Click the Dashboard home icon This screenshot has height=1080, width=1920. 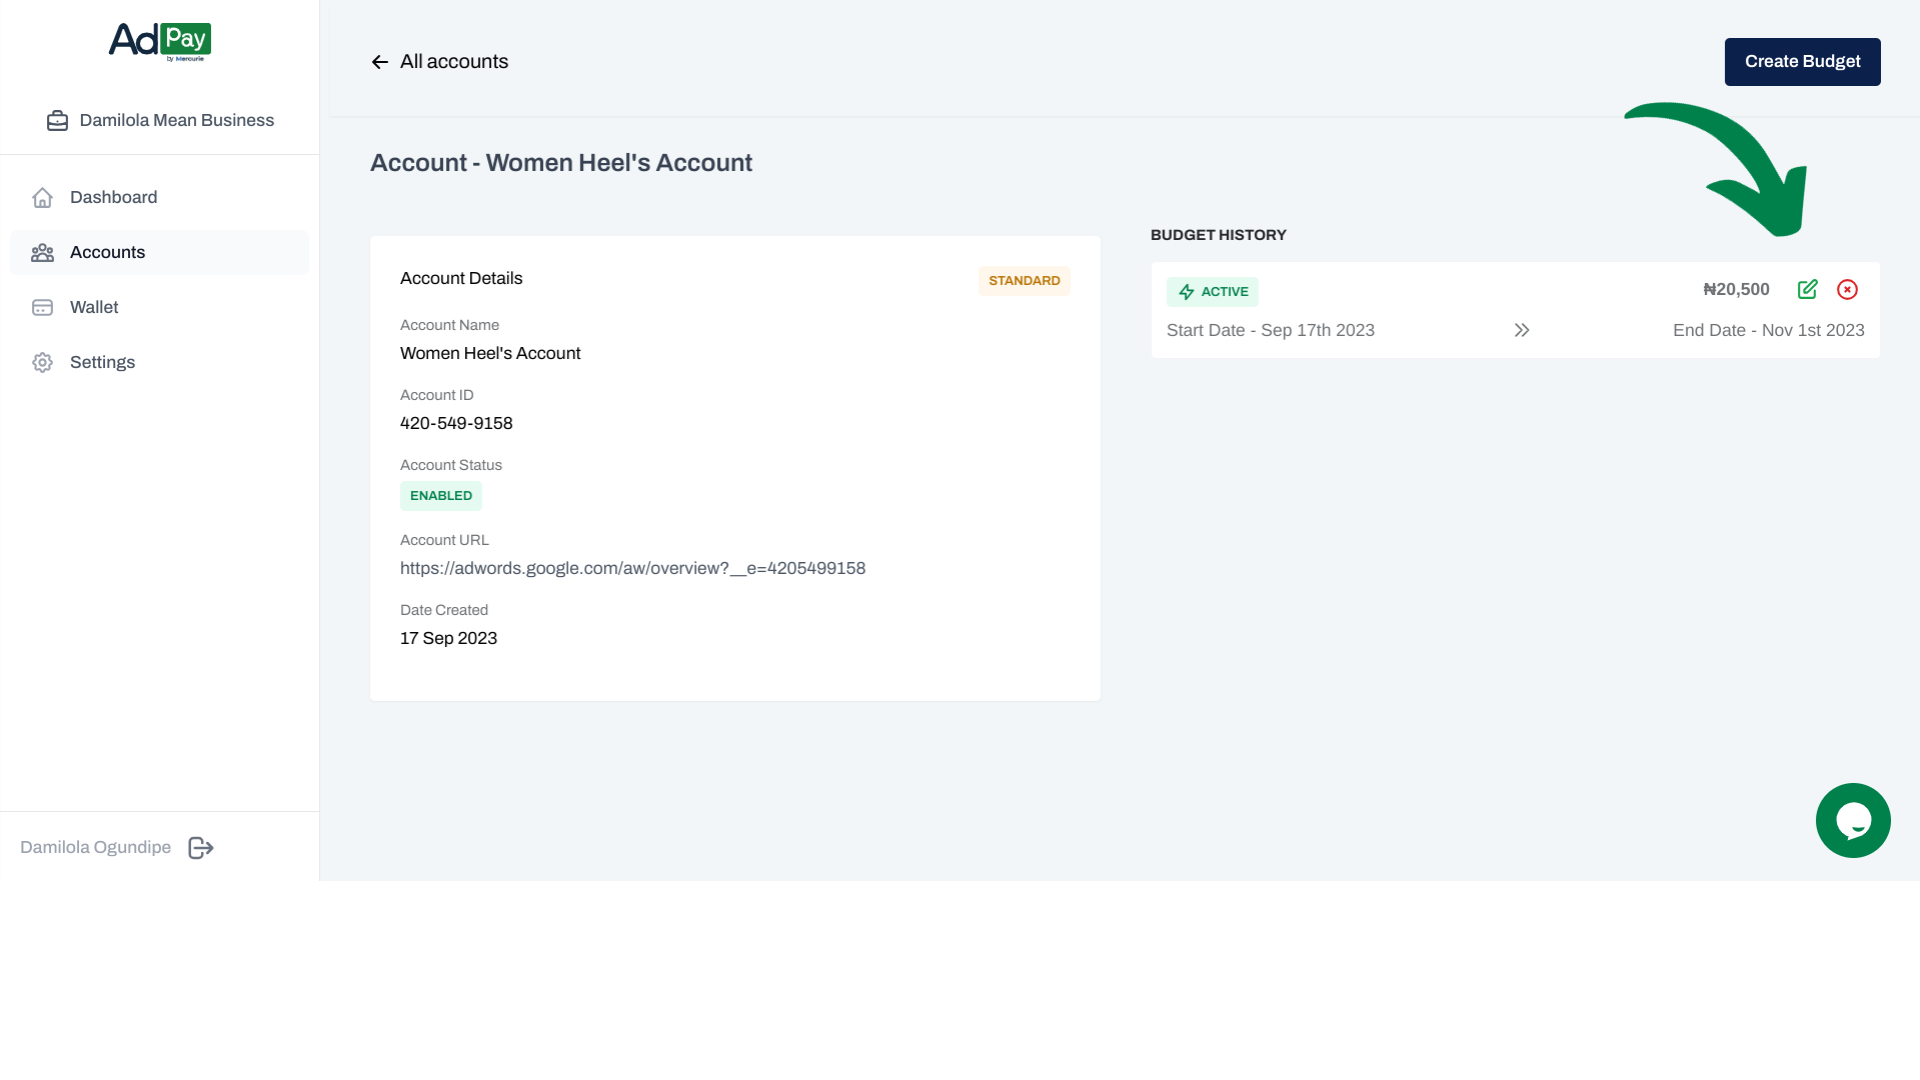[42, 198]
